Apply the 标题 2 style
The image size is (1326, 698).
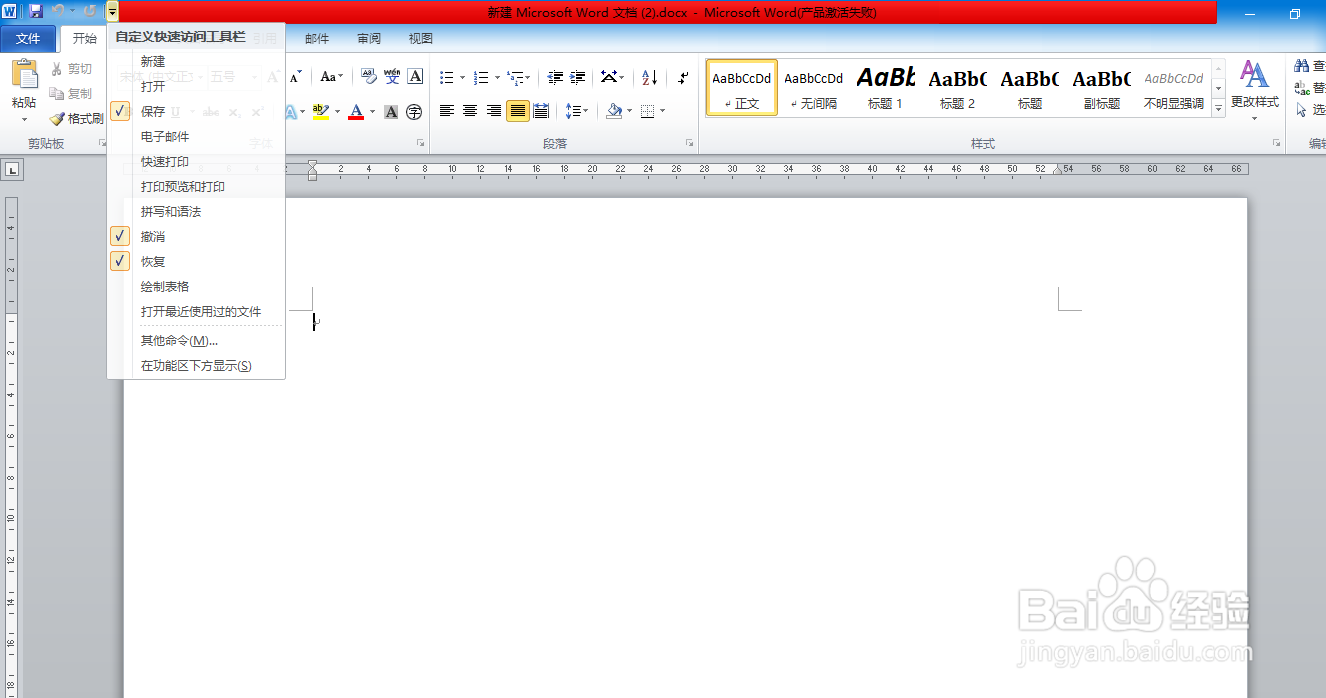click(x=957, y=88)
